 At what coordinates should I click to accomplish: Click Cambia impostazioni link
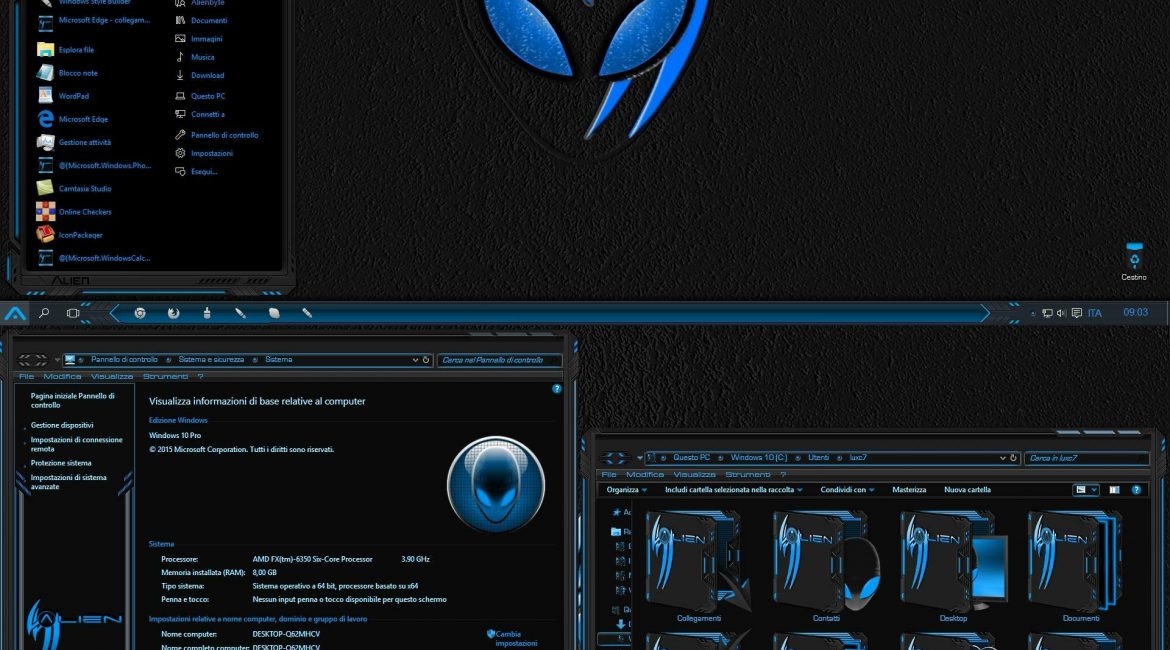(516, 639)
